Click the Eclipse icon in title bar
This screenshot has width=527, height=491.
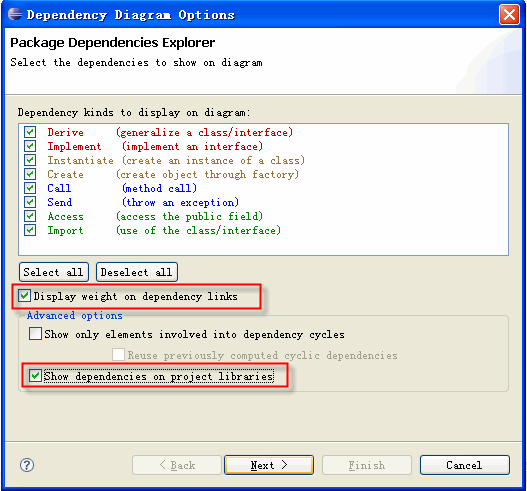click(x=15, y=14)
